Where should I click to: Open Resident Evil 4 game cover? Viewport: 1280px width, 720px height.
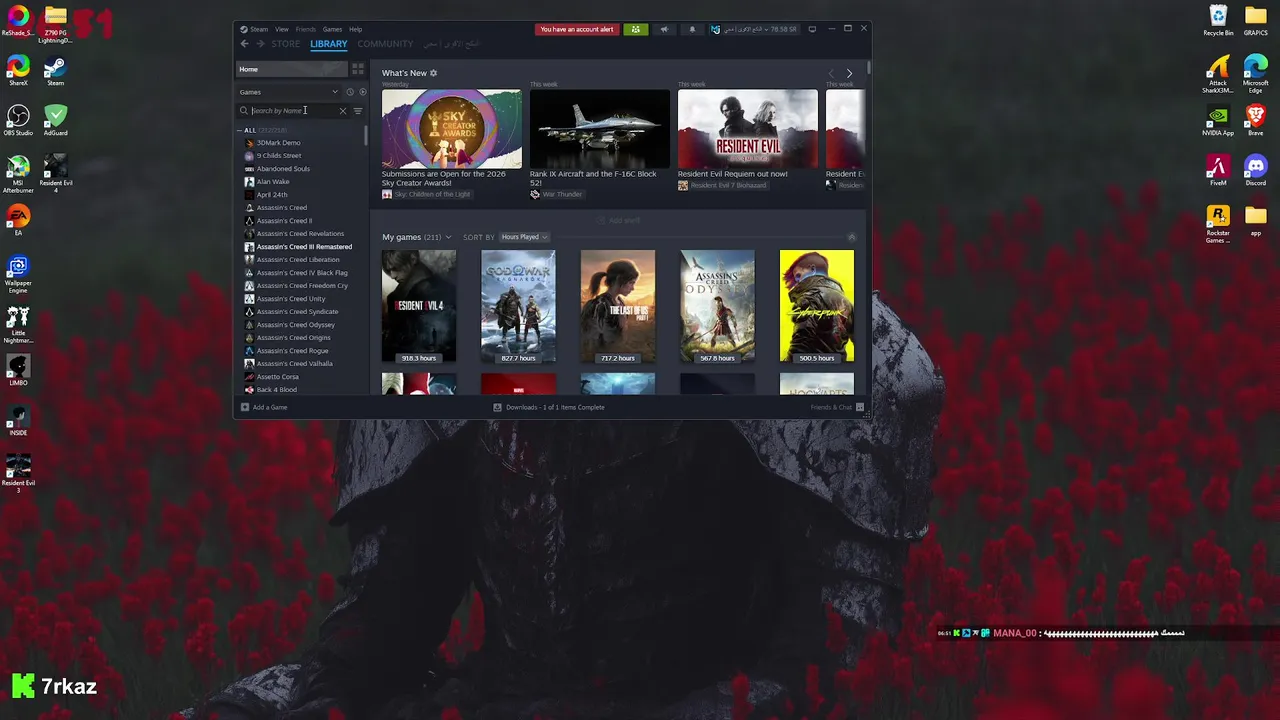[x=419, y=306]
